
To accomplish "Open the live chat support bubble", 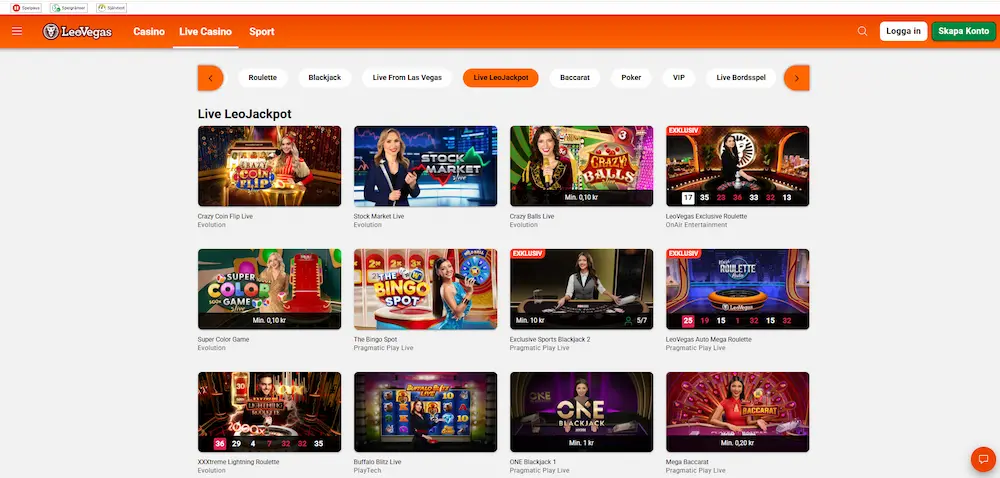I will click(x=983, y=460).
